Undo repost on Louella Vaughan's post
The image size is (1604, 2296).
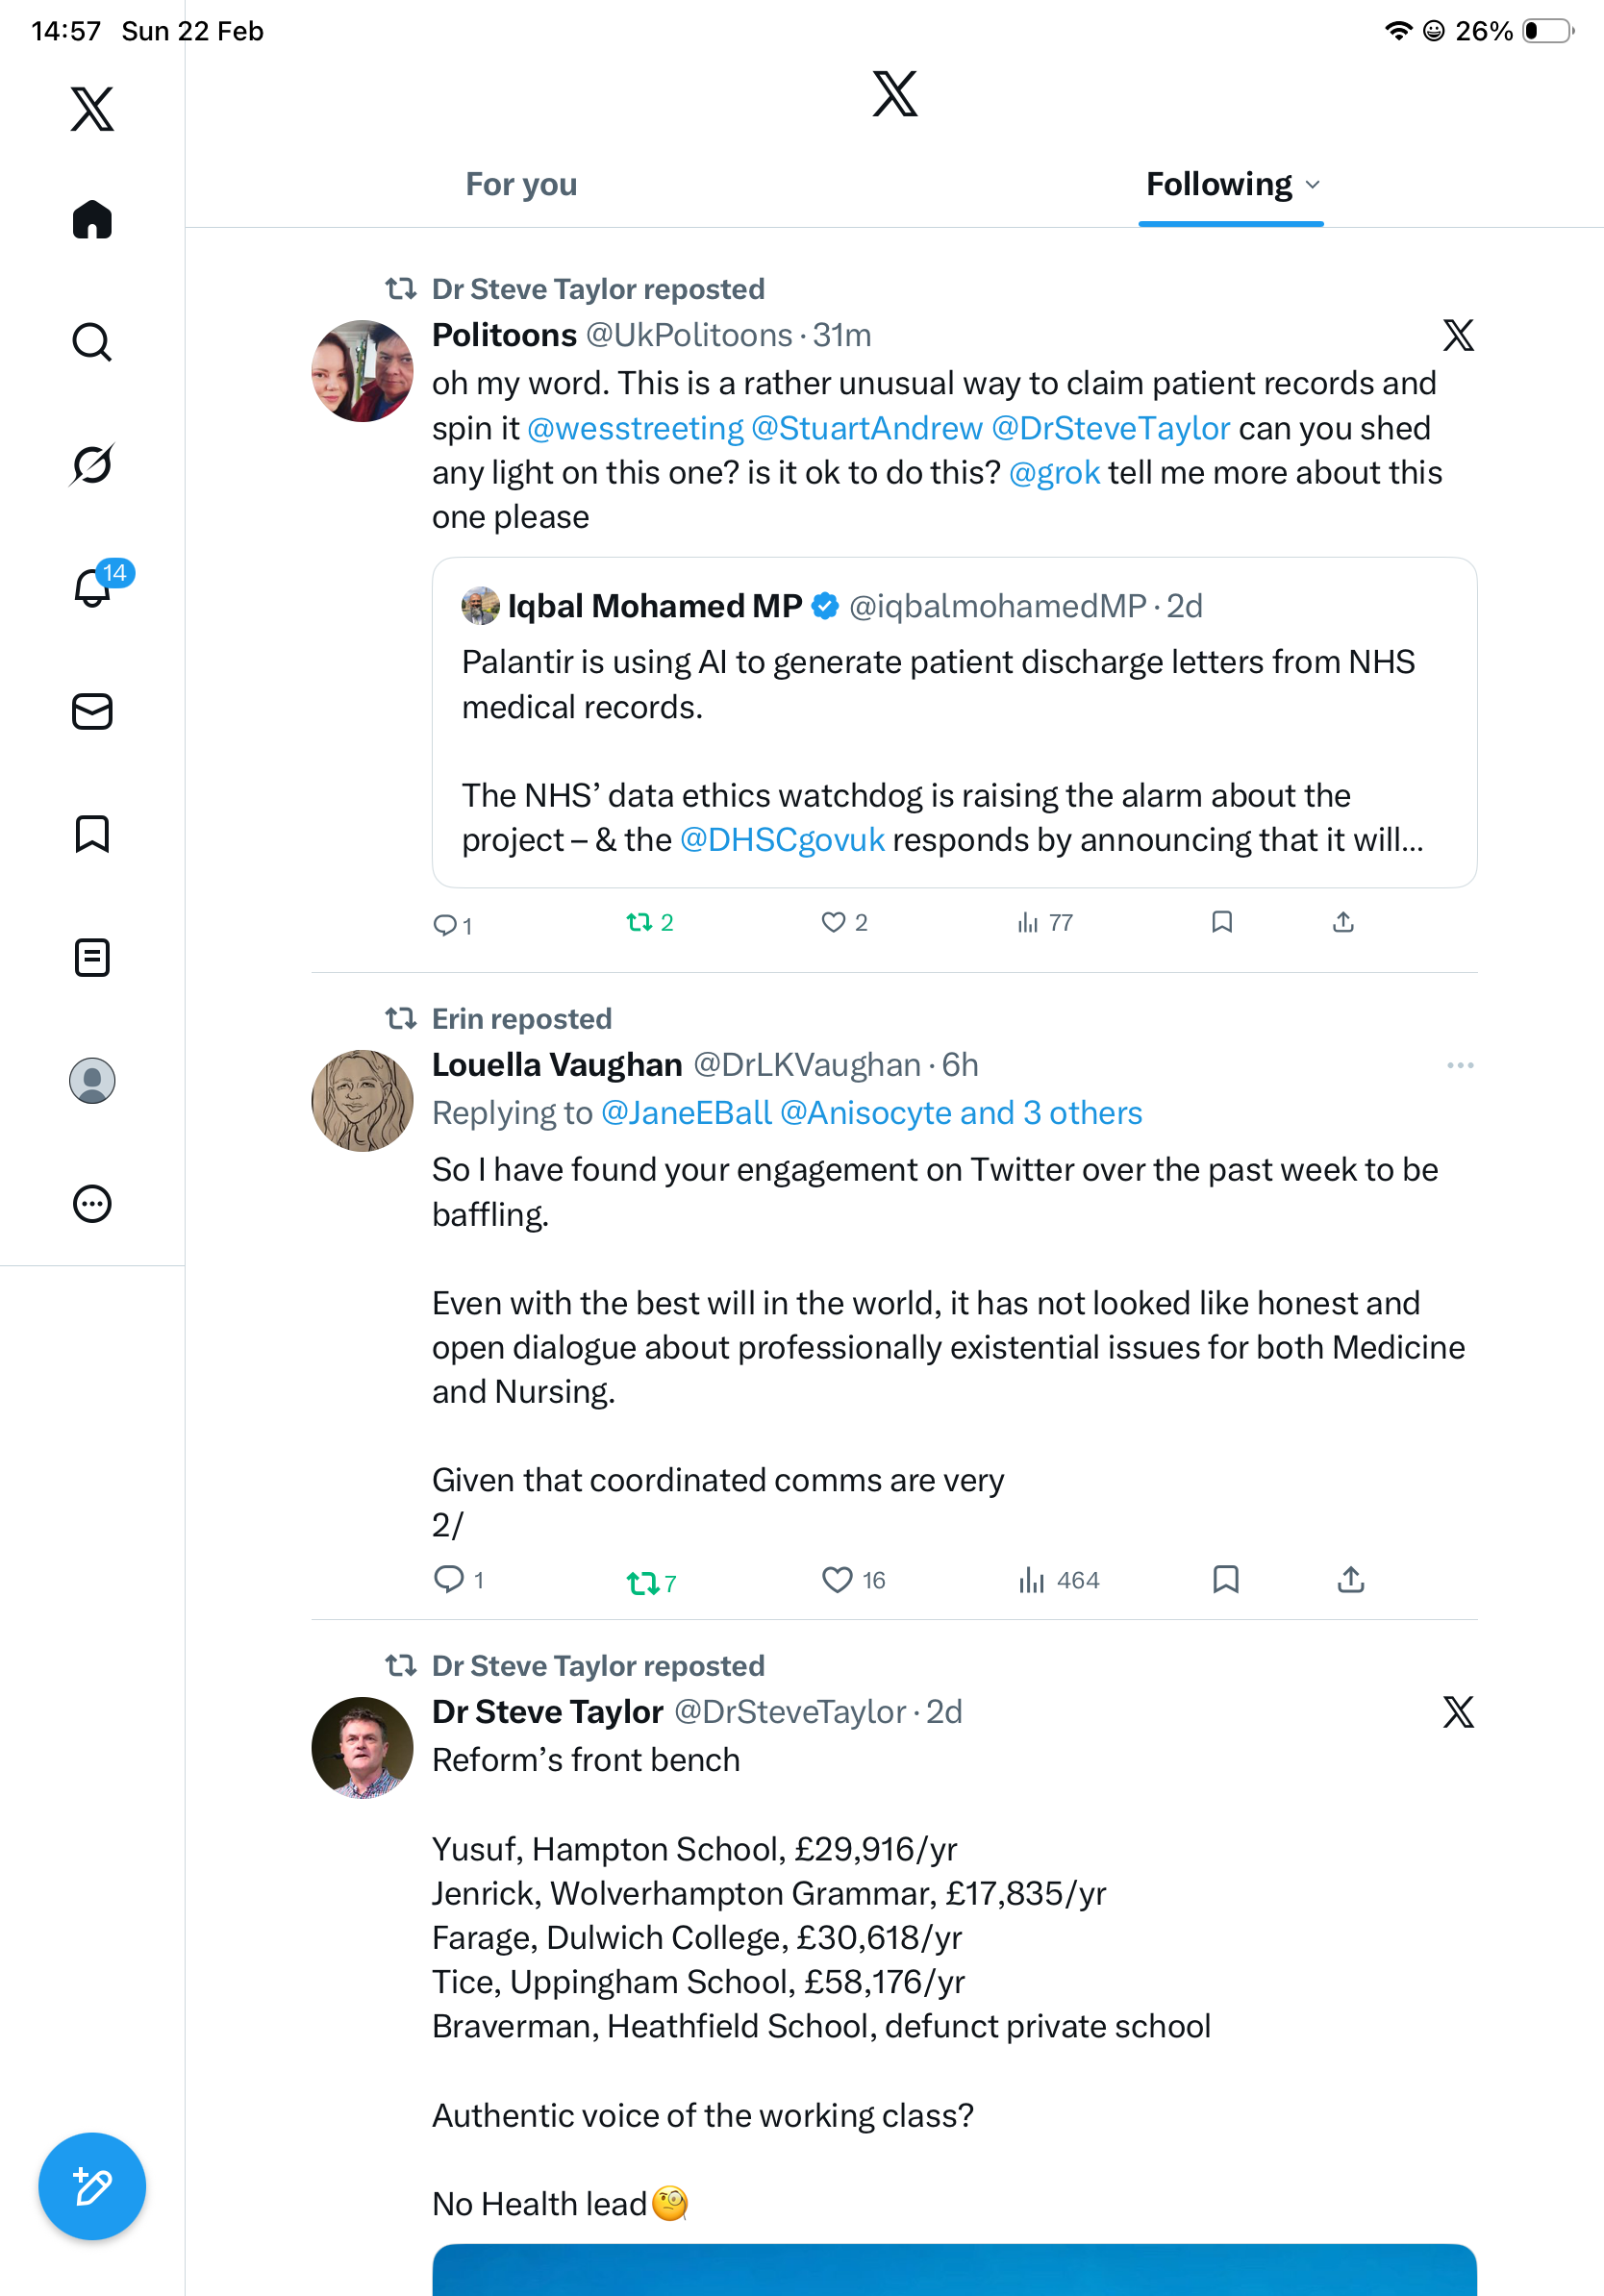point(642,1582)
